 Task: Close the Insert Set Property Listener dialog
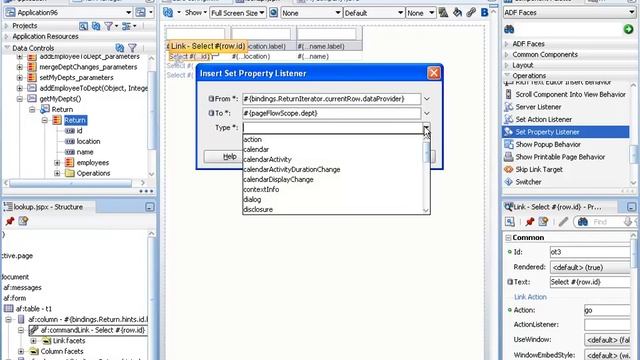(x=433, y=73)
